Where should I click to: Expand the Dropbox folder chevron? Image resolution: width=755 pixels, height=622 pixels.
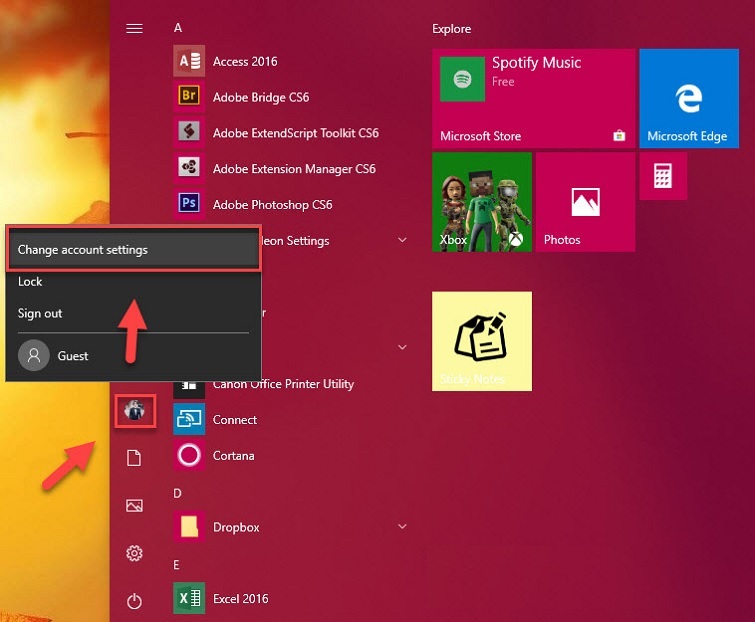pyautogui.click(x=403, y=527)
